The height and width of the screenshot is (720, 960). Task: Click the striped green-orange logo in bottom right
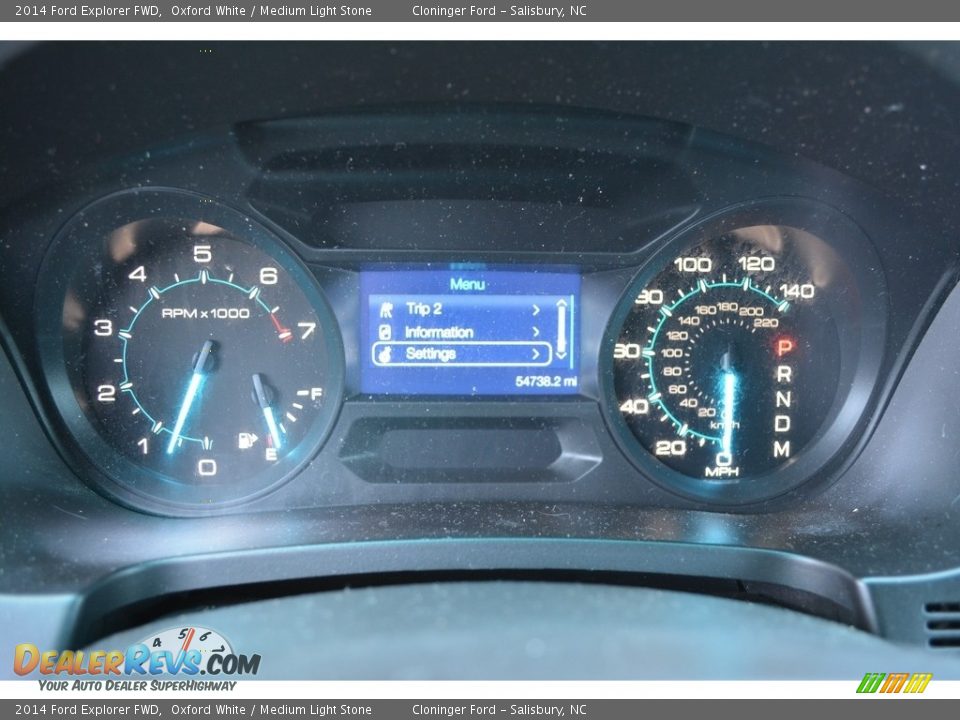click(x=893, y=683)
